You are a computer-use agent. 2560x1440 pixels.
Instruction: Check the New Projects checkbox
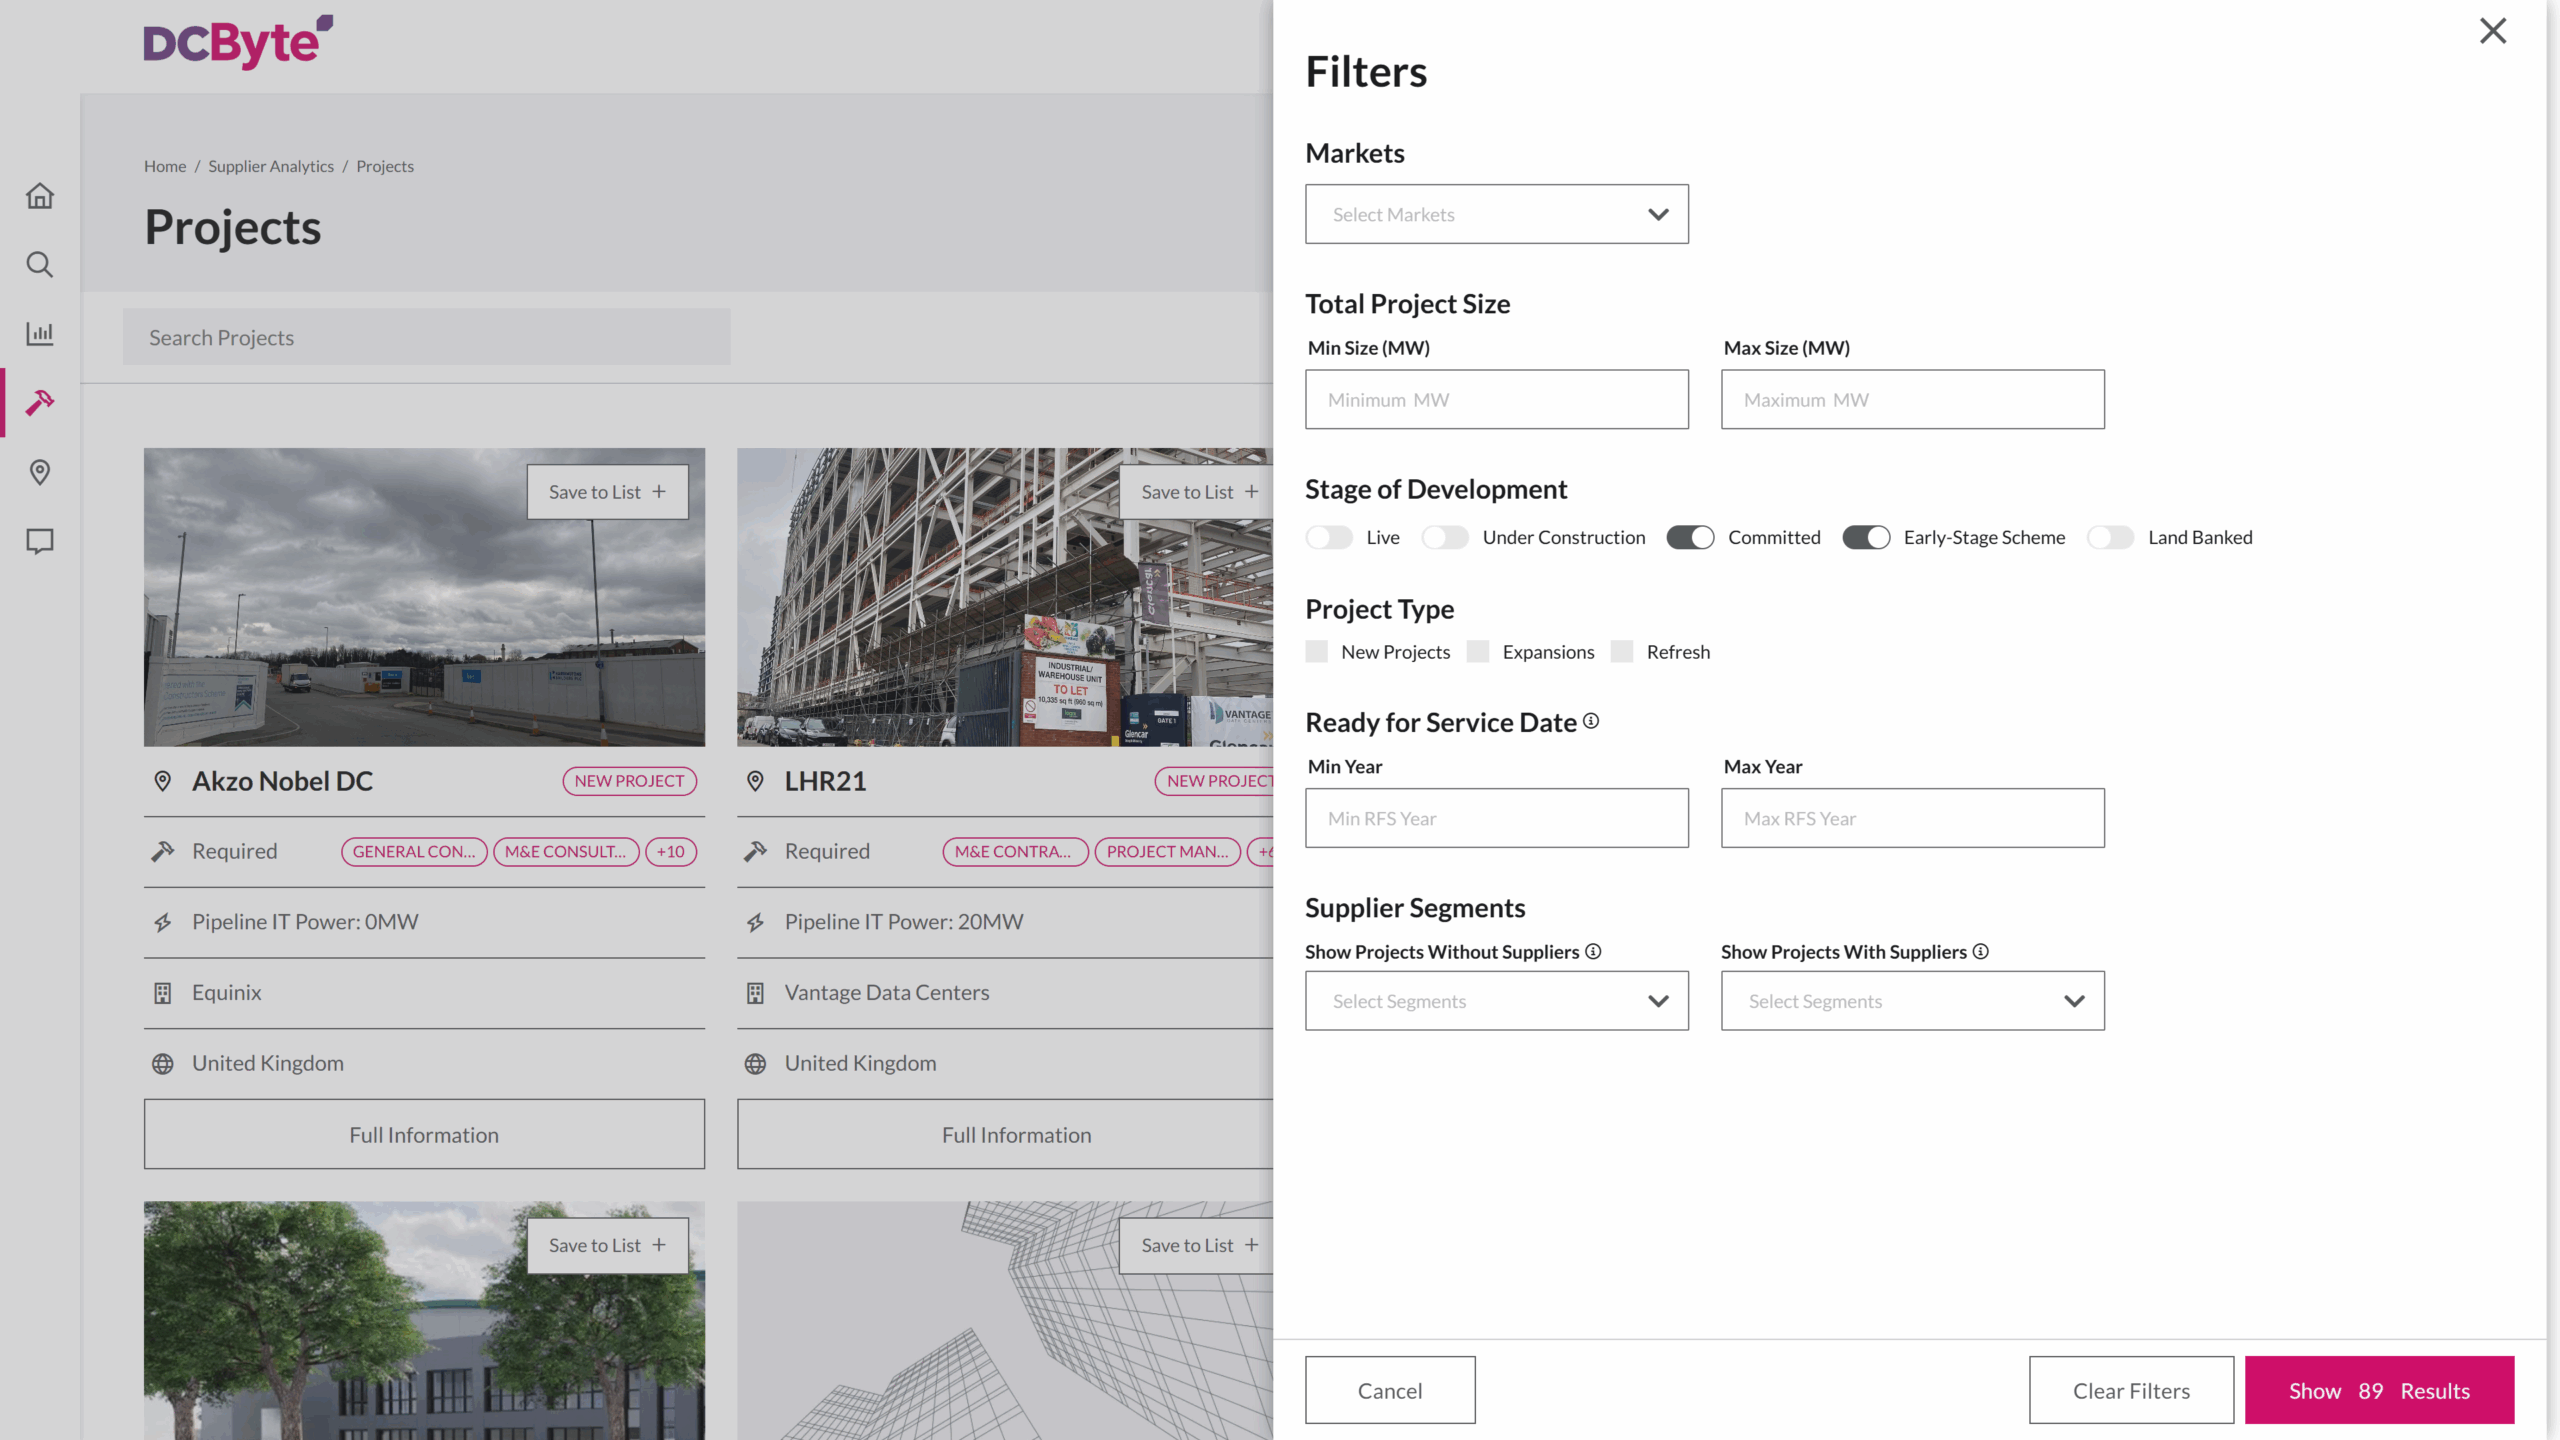click(x=1316, y=651)
